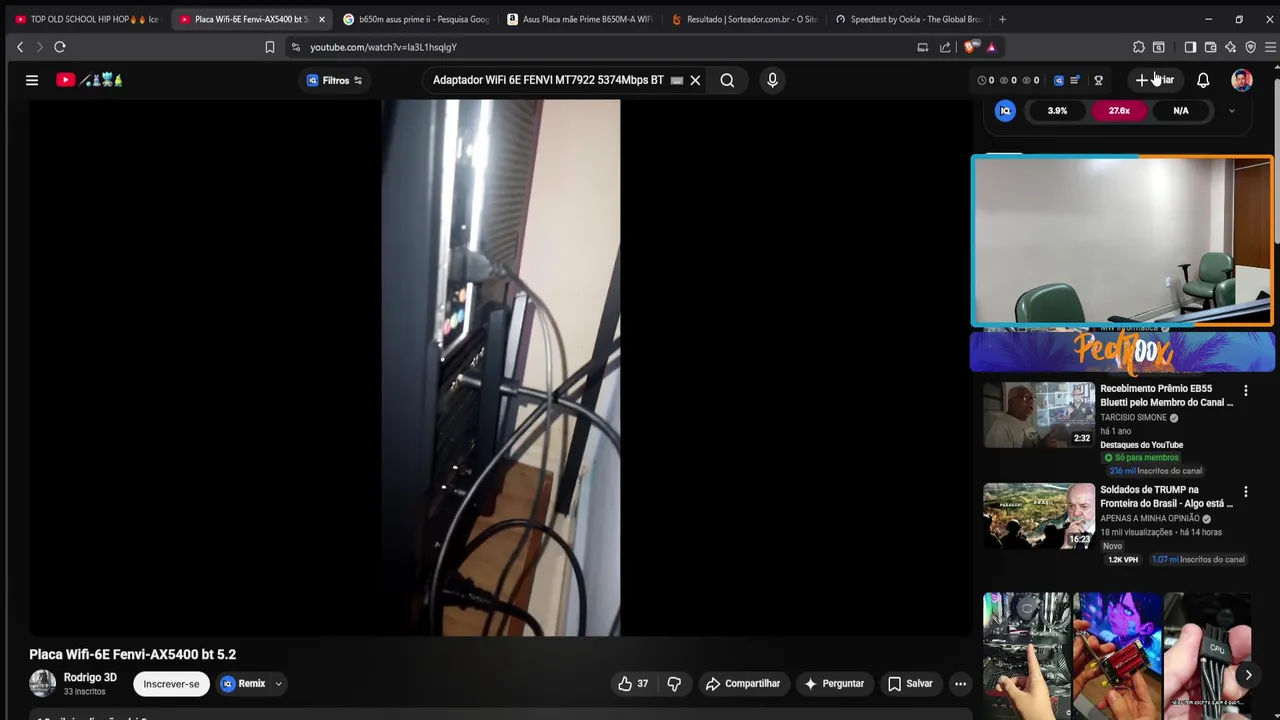Open options menu for Soldados de TRUMP video

point(1245,492)
